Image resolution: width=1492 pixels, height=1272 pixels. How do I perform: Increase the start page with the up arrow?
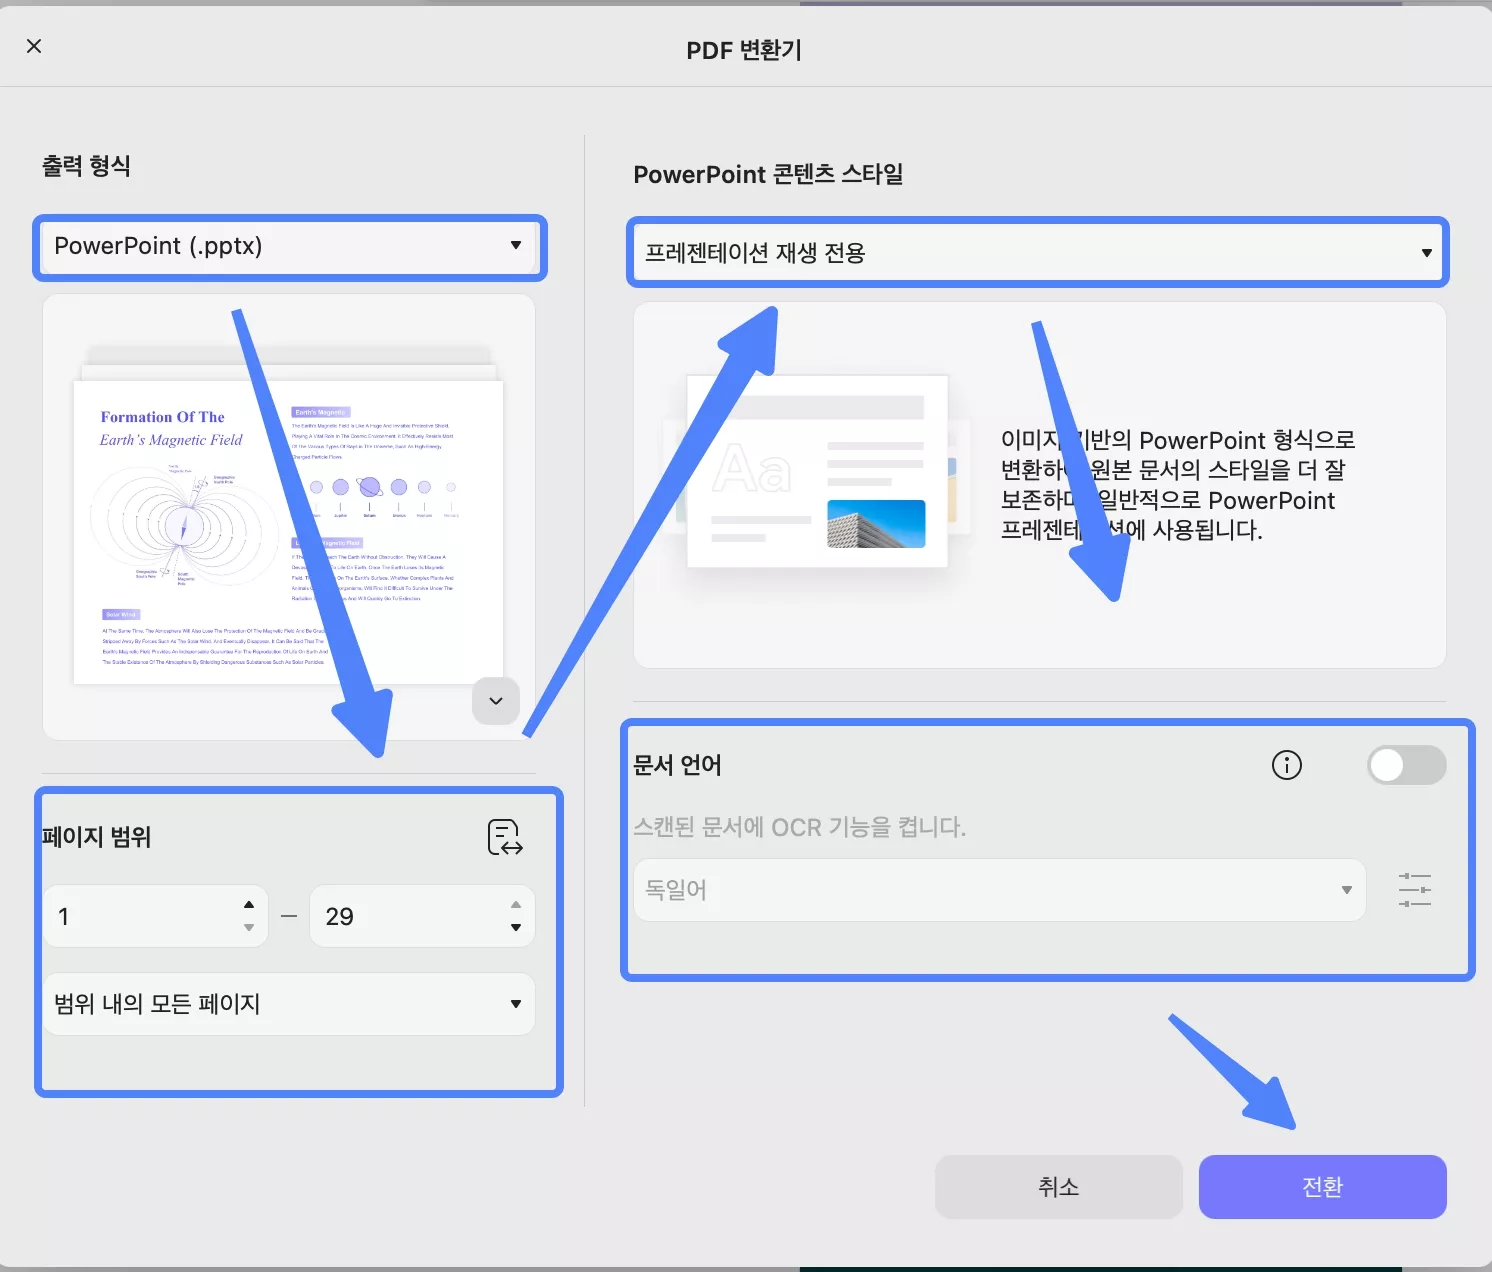pyautogui.click(x=249, y=904)
